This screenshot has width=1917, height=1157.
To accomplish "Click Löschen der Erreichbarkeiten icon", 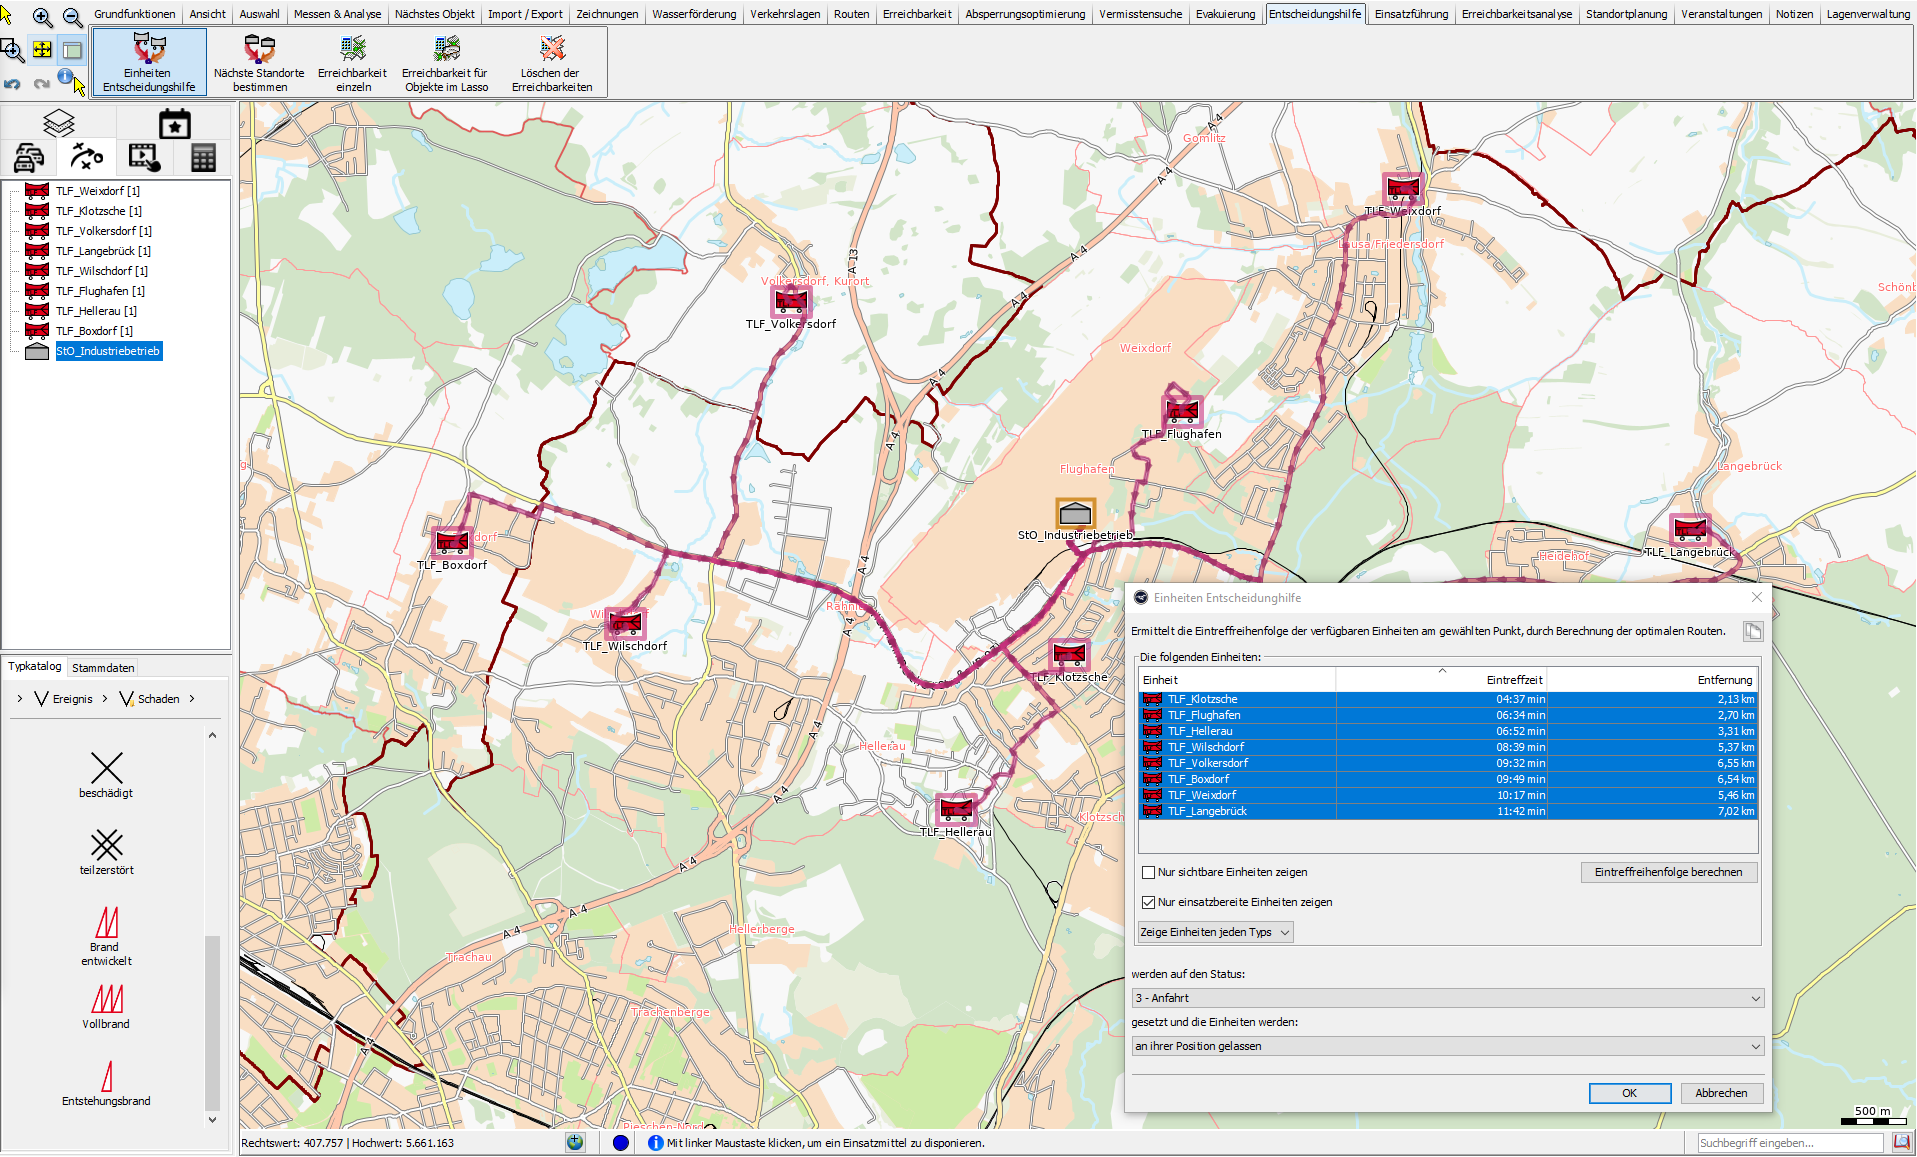I will (551, 62).
